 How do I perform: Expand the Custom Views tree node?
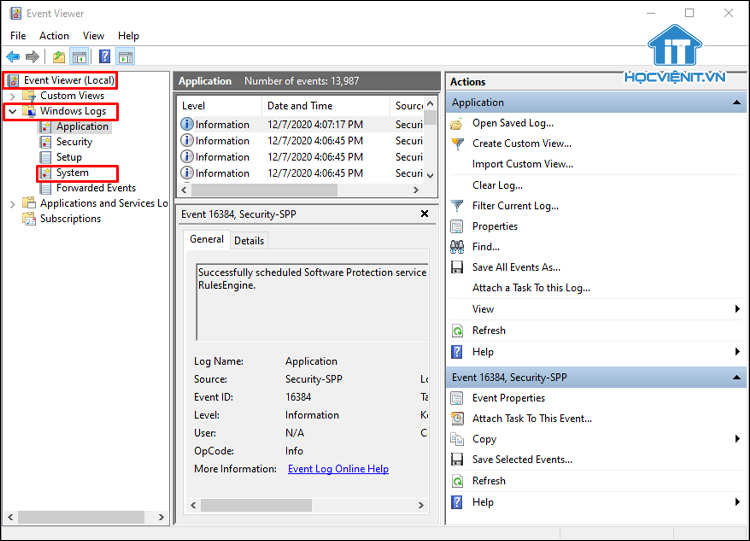tap(13, 96)
